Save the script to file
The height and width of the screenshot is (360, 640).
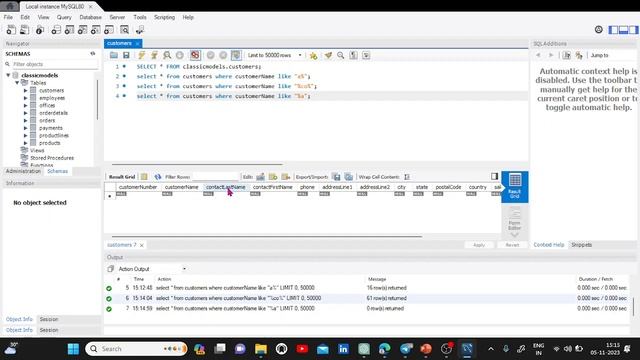tap(126, 55)
